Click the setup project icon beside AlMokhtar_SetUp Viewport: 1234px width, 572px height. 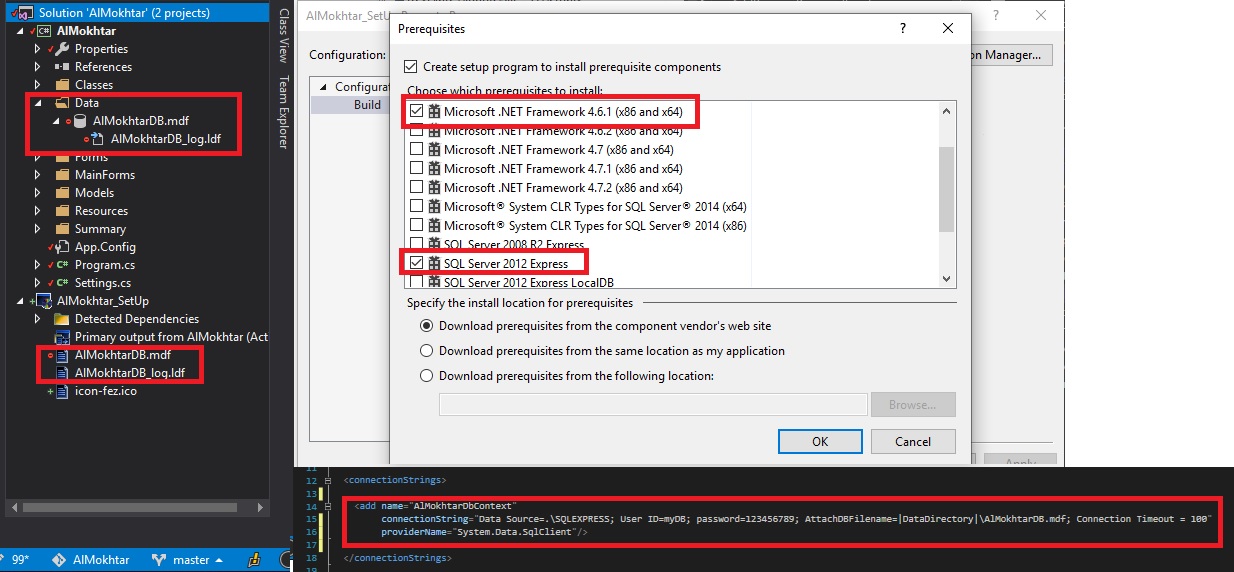[x=44, y=301]
